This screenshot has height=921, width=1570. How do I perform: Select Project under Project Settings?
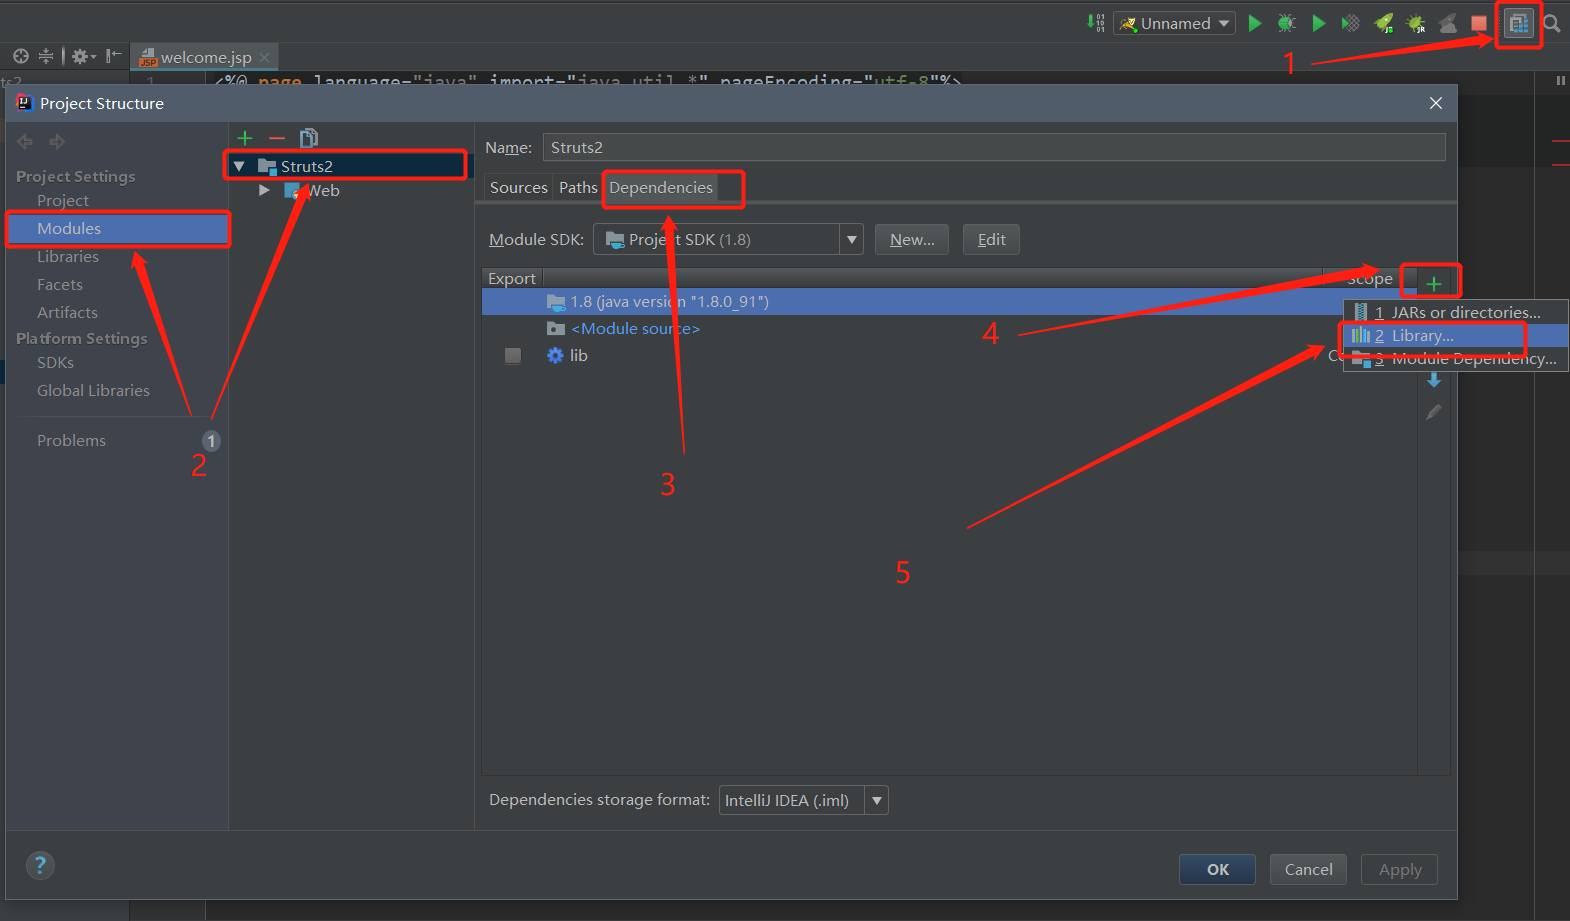63,200
